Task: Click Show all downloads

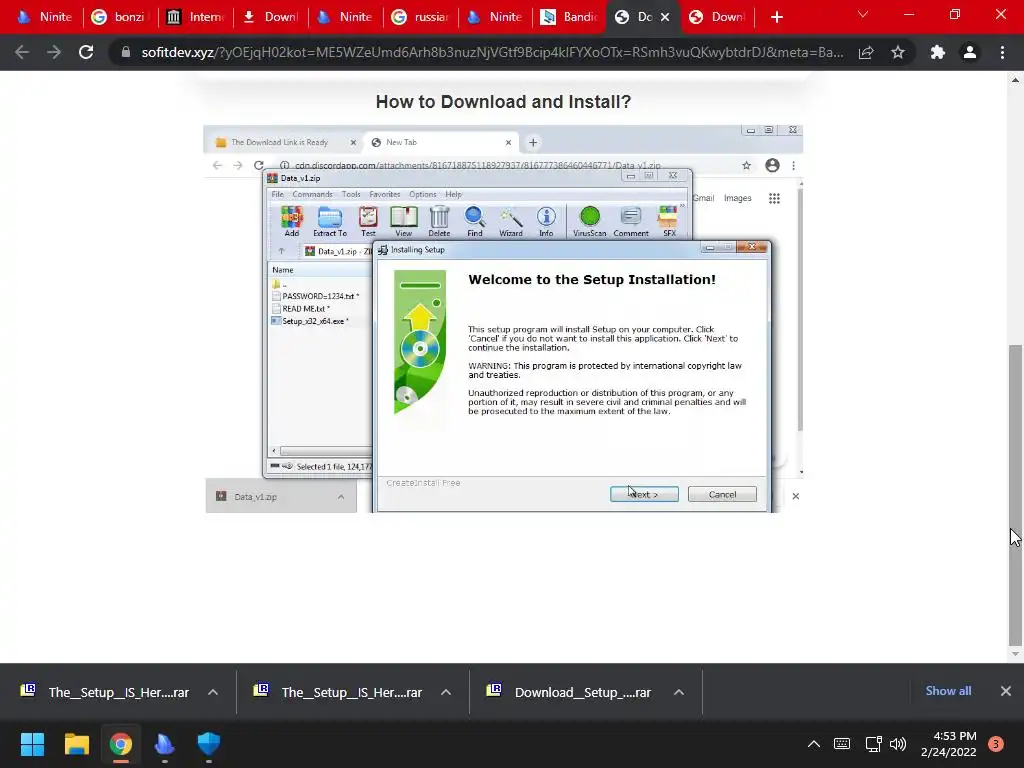Action: [x=948, y=691]
